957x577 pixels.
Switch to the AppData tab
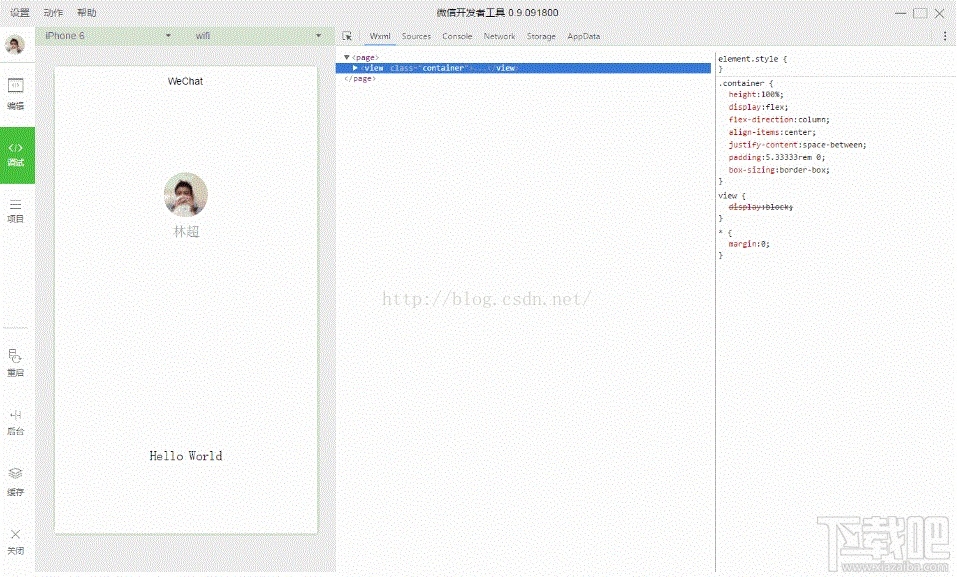coord(583,37)
